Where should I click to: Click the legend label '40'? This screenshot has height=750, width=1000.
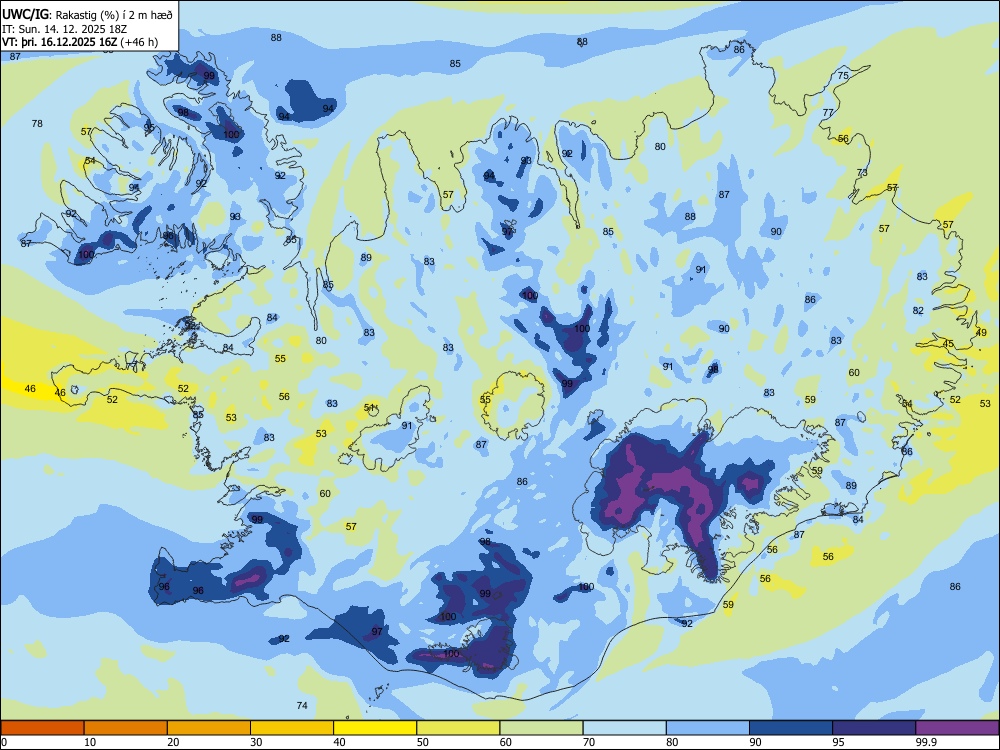click(x=339, y=742)
